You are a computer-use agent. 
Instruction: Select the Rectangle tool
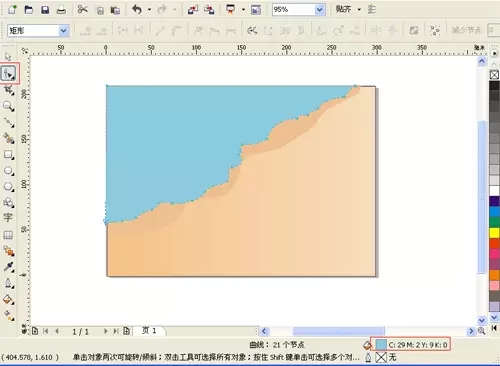click(8, 155)
